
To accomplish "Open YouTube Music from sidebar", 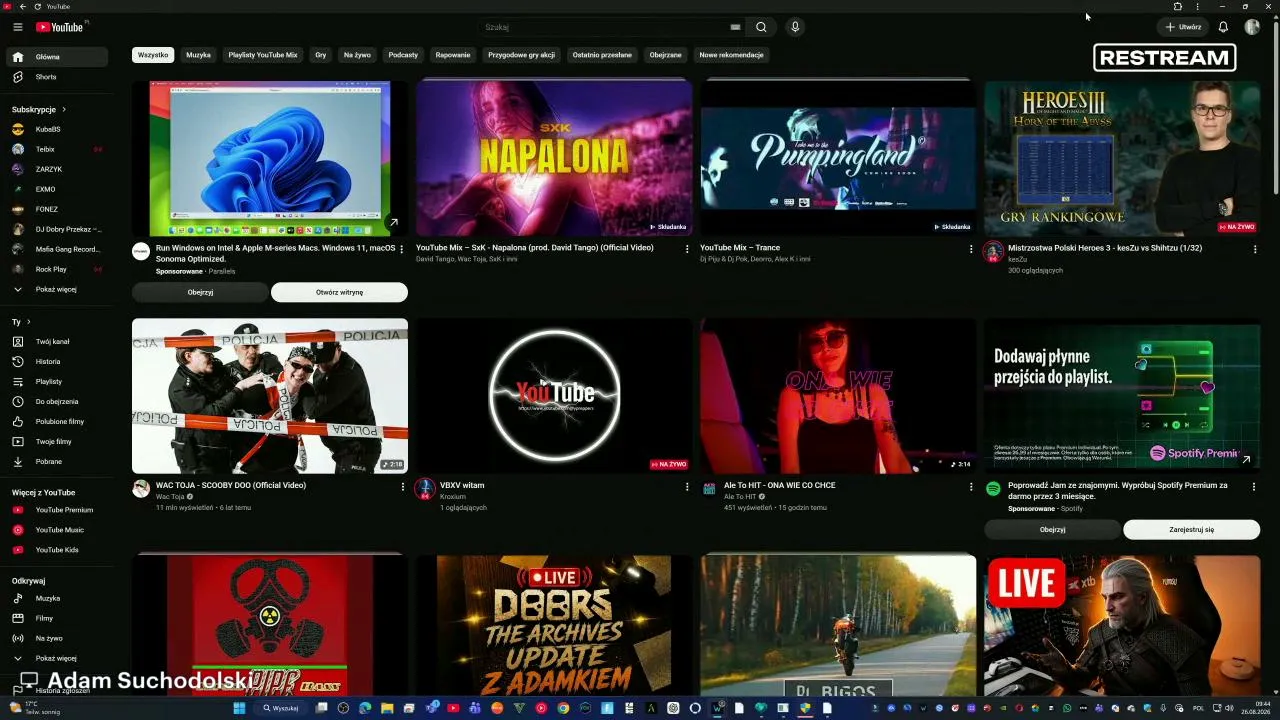I will (57, 530).
